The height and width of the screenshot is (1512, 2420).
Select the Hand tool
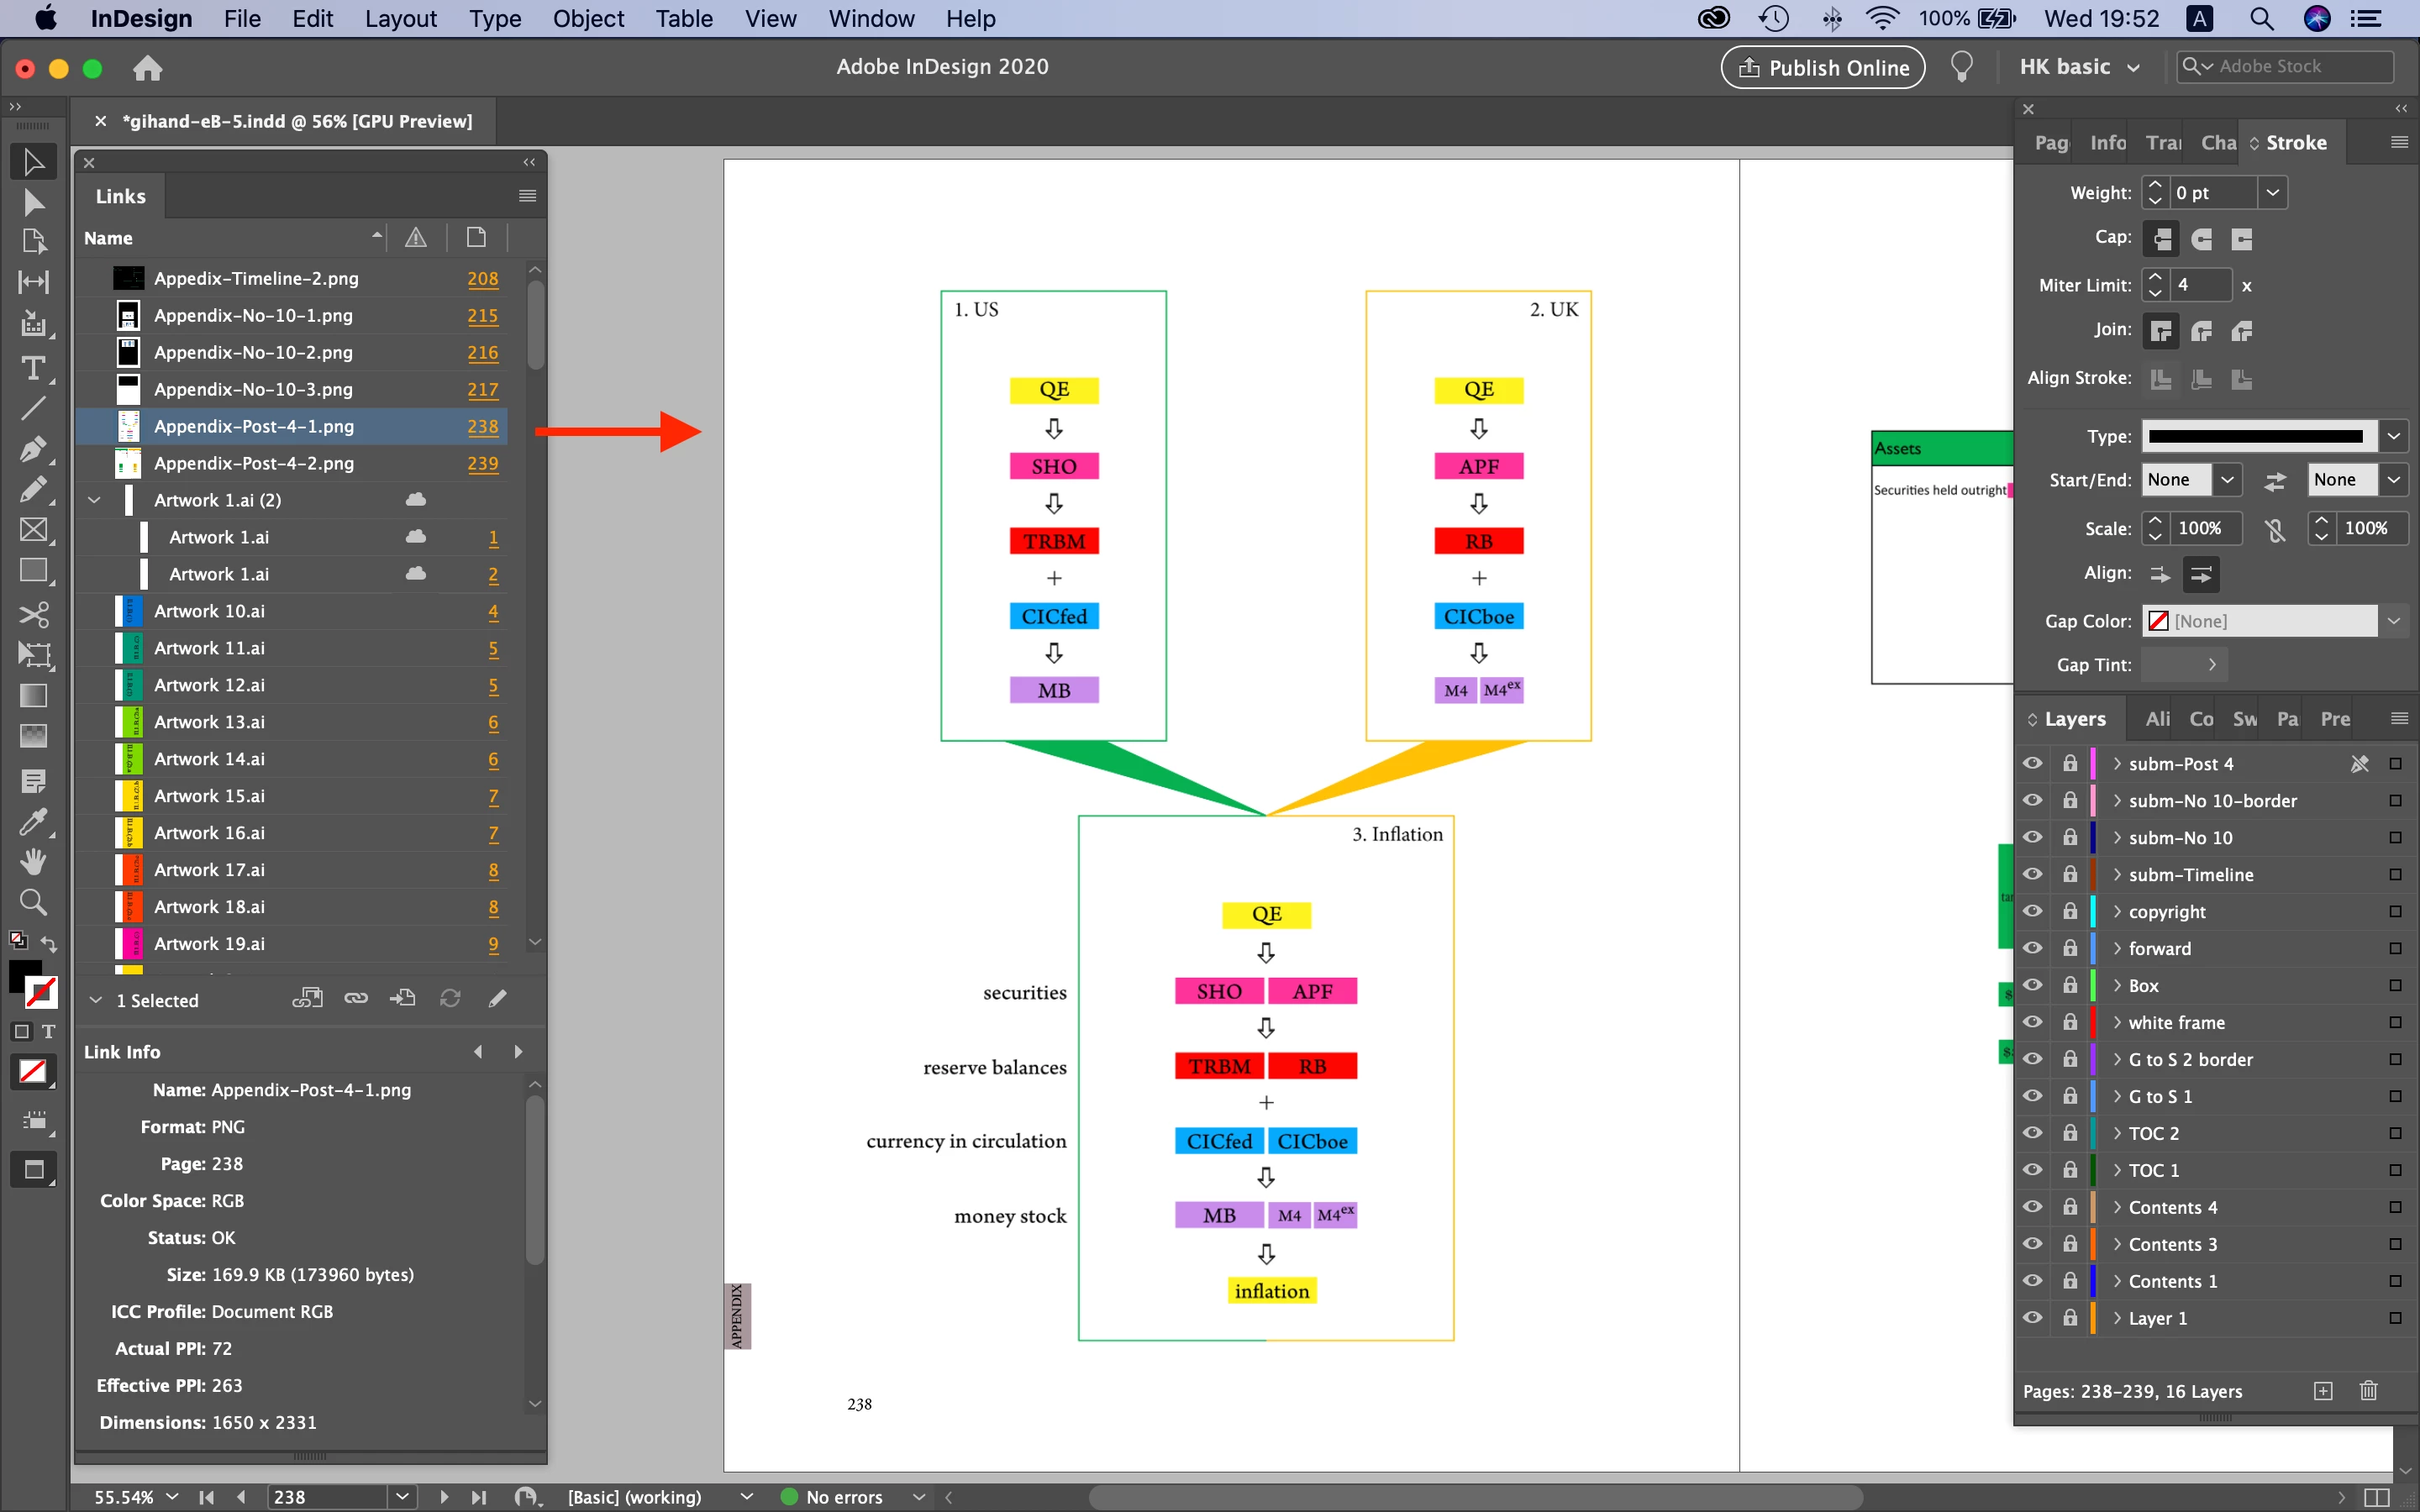[x=33, y=861]
